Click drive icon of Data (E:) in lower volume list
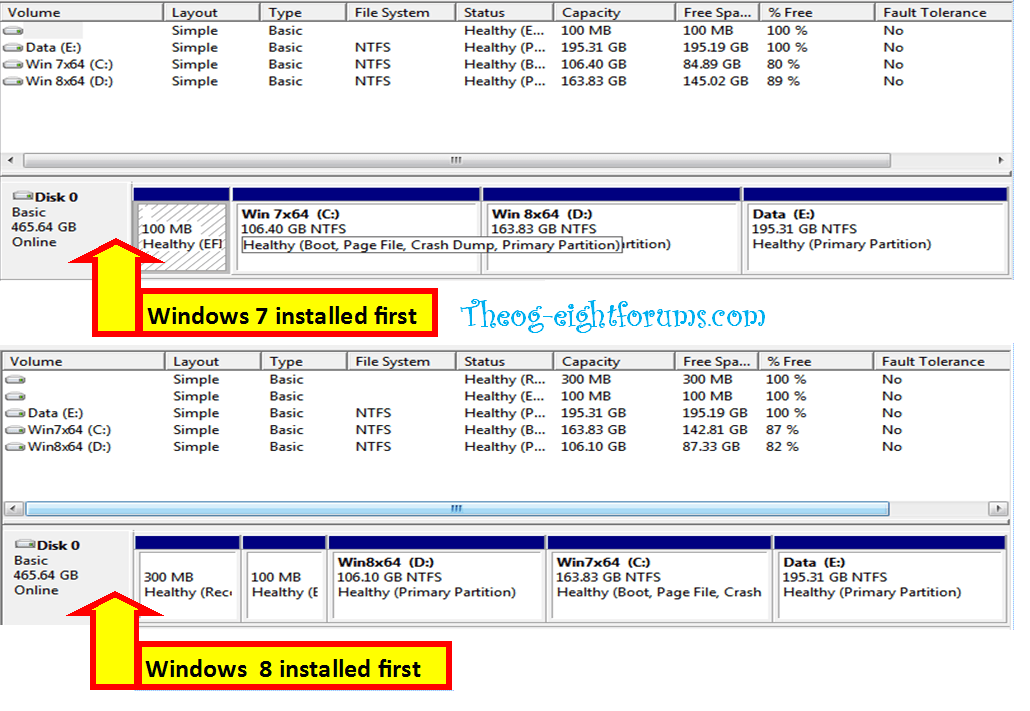The image size is (1030, 711). [x=15, y=413]
